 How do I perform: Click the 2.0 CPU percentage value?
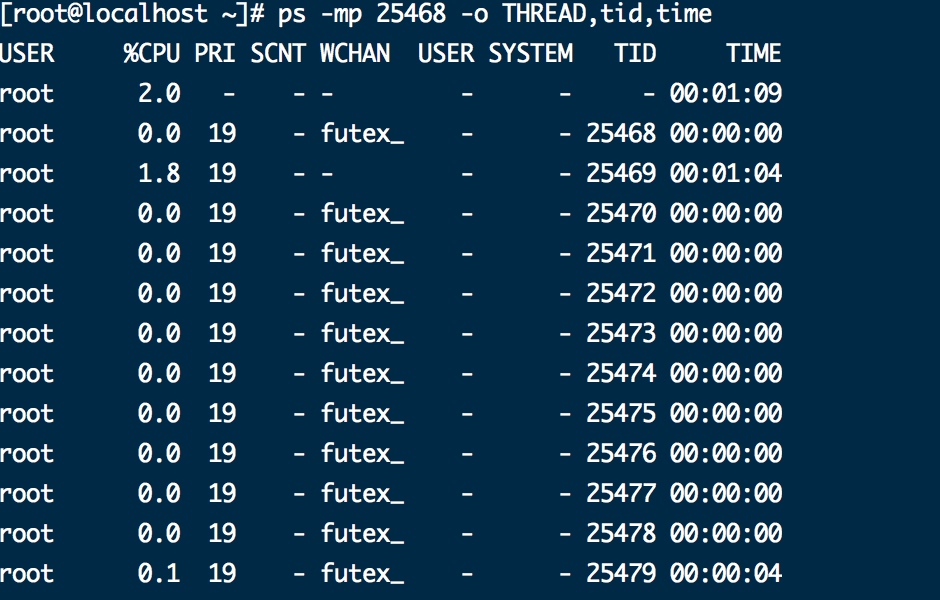[x=159, y=93]
